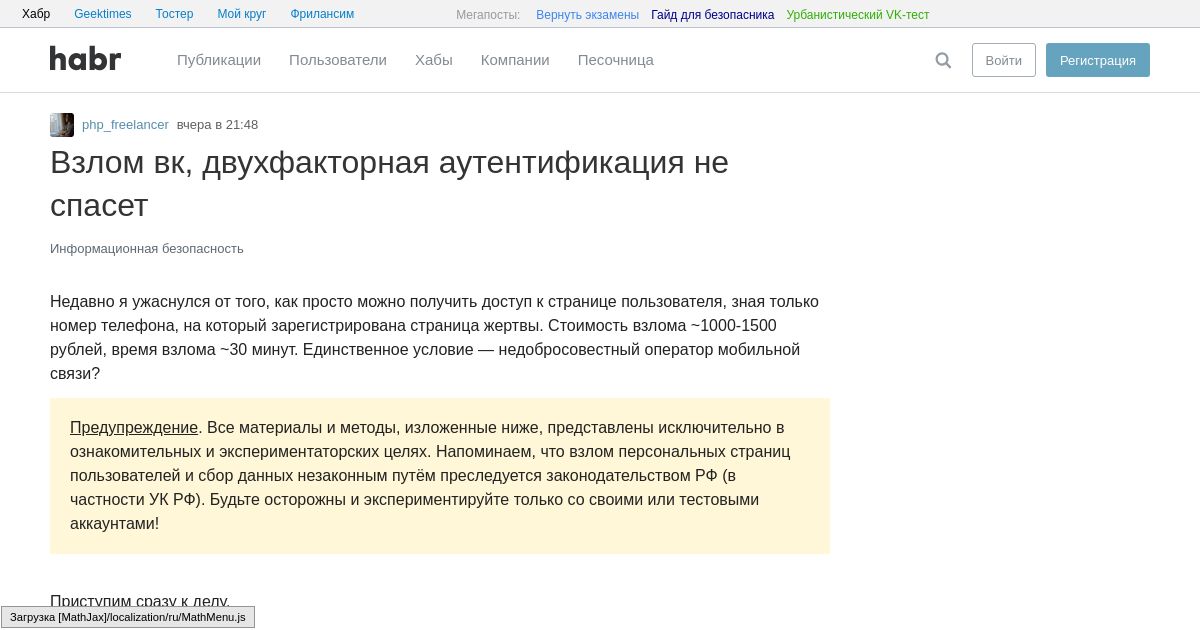Open the Компании section
Screen dimensions: 1200x630
[515, 60]
